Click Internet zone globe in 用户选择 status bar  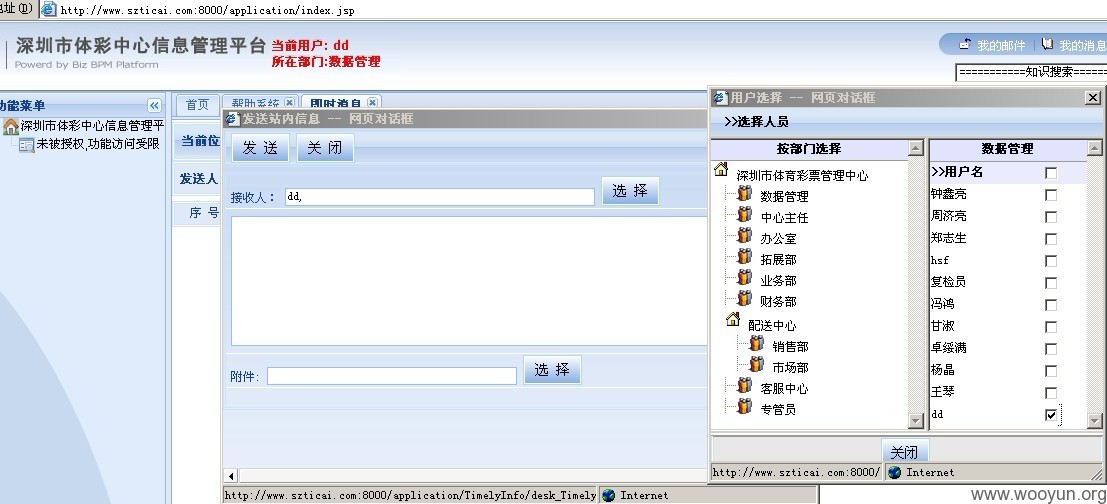894,472
